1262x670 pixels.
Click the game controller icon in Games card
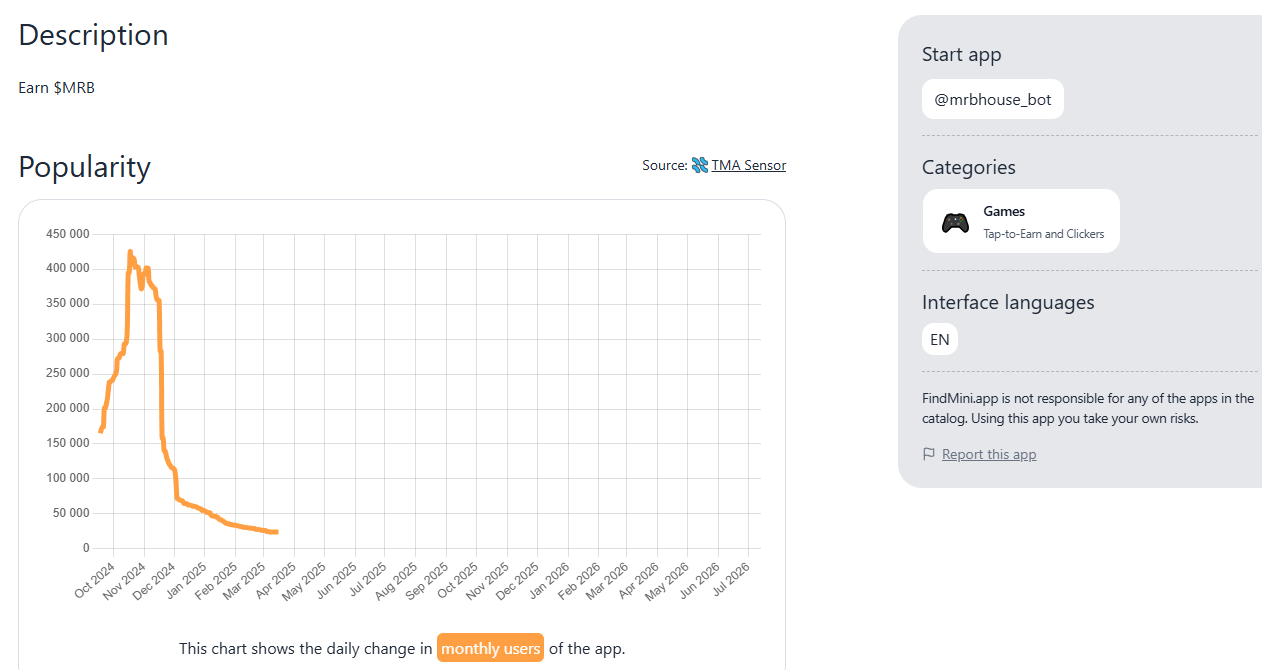(x=955, y=222)
